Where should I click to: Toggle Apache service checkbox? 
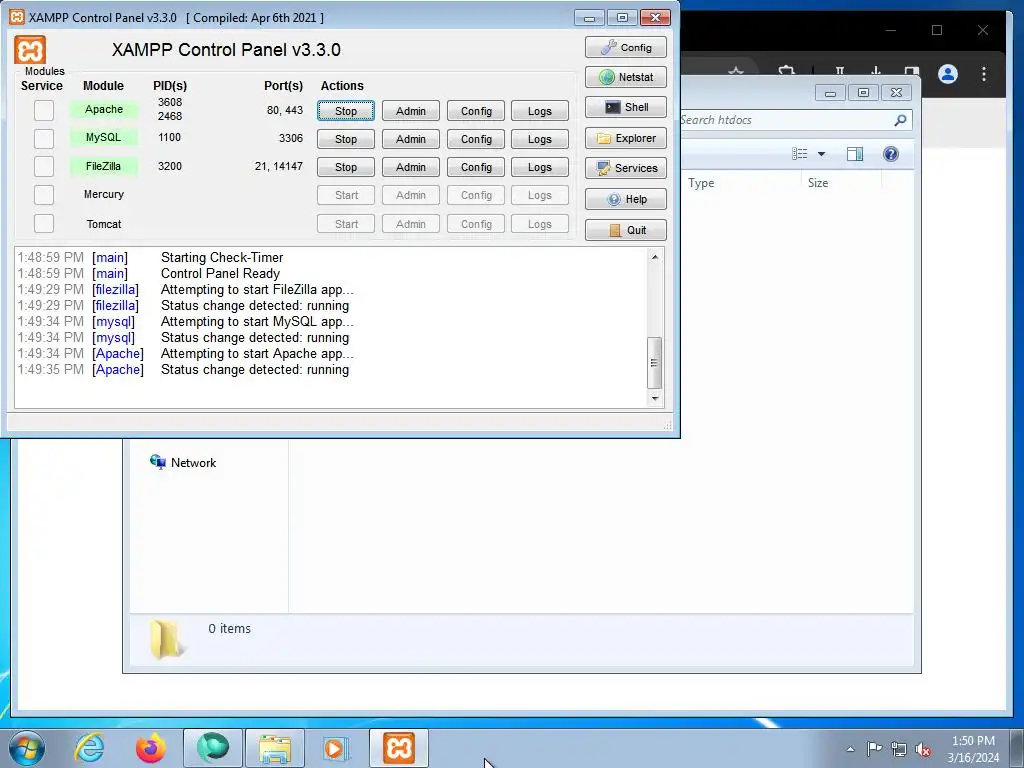coord(44,110)
